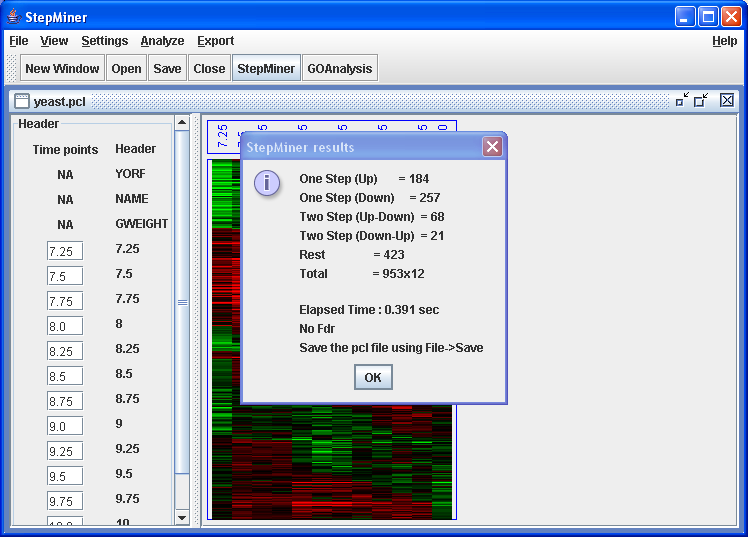Viewport: 748px width, 537px height.
Task: Click the YORF header label
Action: point(130,174)
